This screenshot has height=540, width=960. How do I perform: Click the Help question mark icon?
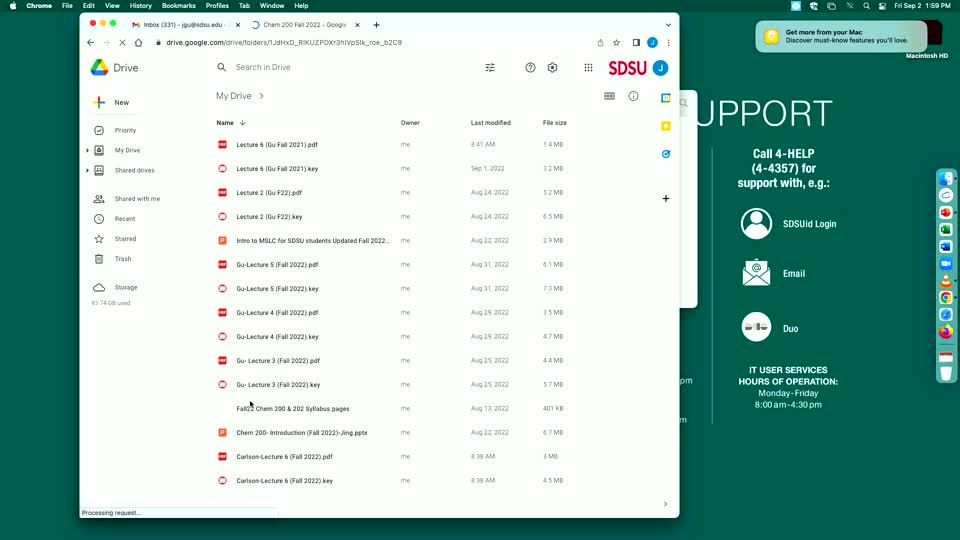pyautogui.click(x=530, y=68)
